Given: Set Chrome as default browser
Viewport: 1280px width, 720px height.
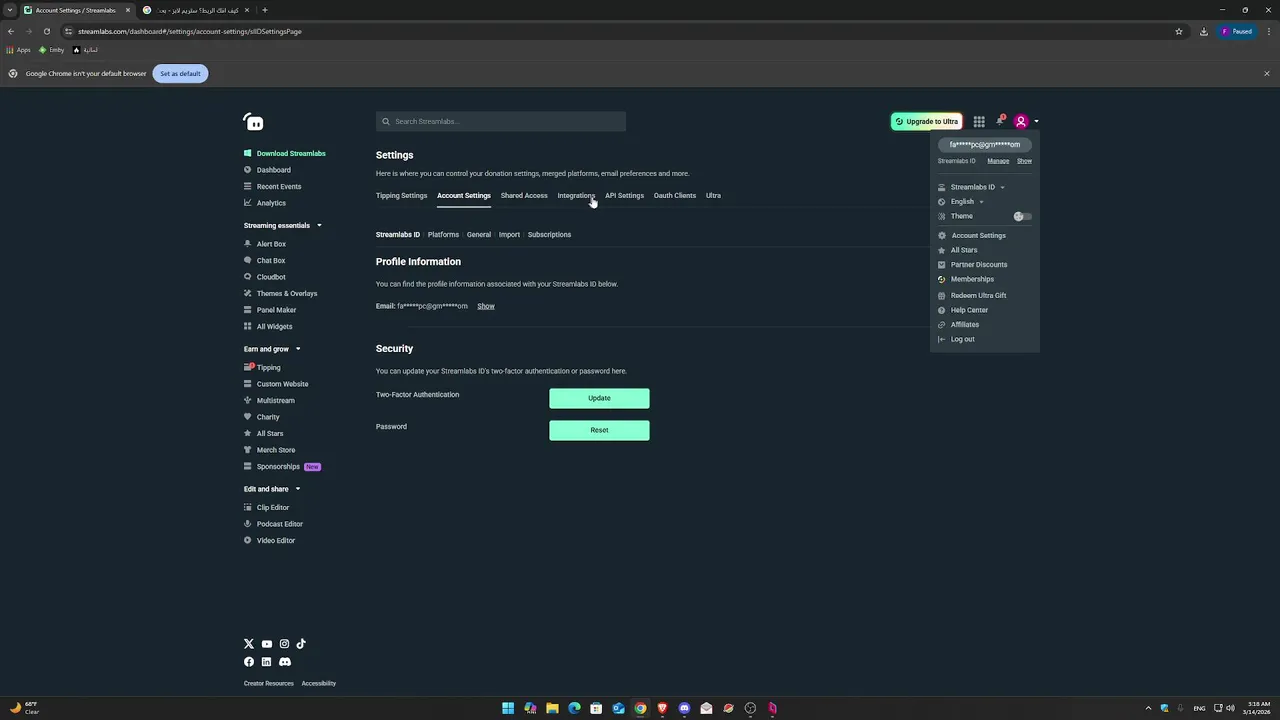Looking at the screenshot, I should (180, 73).
